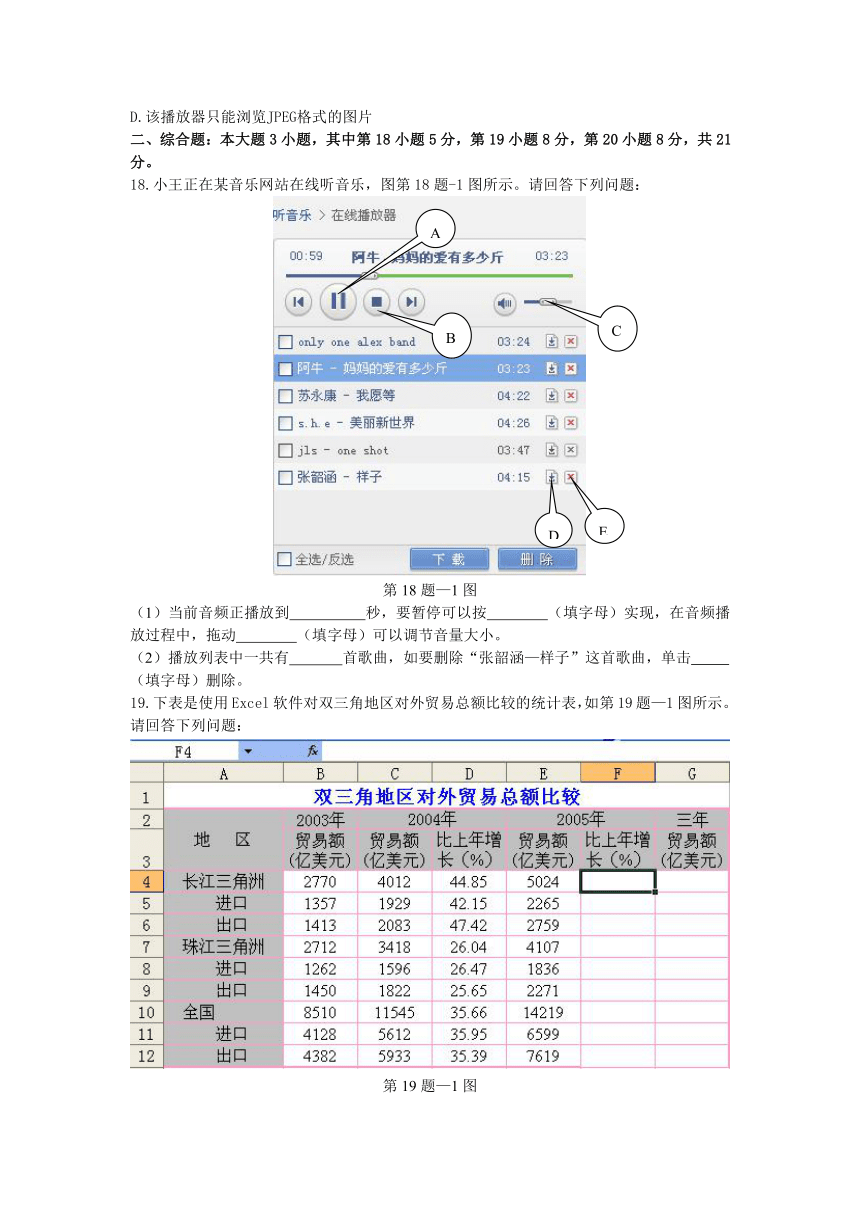860x1216 pixels.
Task: Select column E header
Action: tap(543, 772)
